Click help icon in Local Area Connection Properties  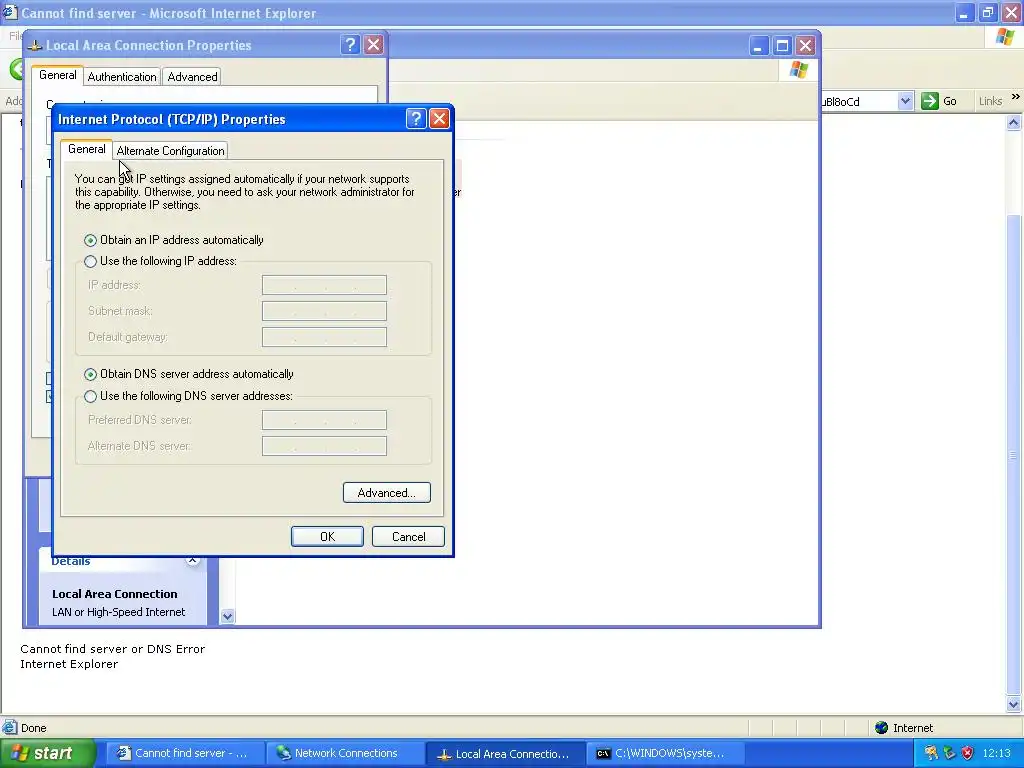point(350,44)
